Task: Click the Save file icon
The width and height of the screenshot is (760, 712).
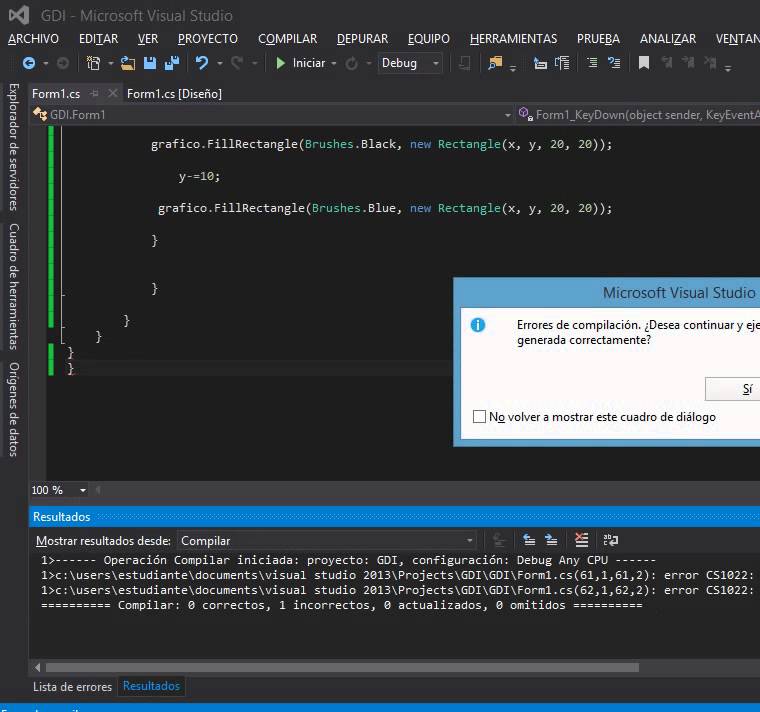Action: point(150,63)
